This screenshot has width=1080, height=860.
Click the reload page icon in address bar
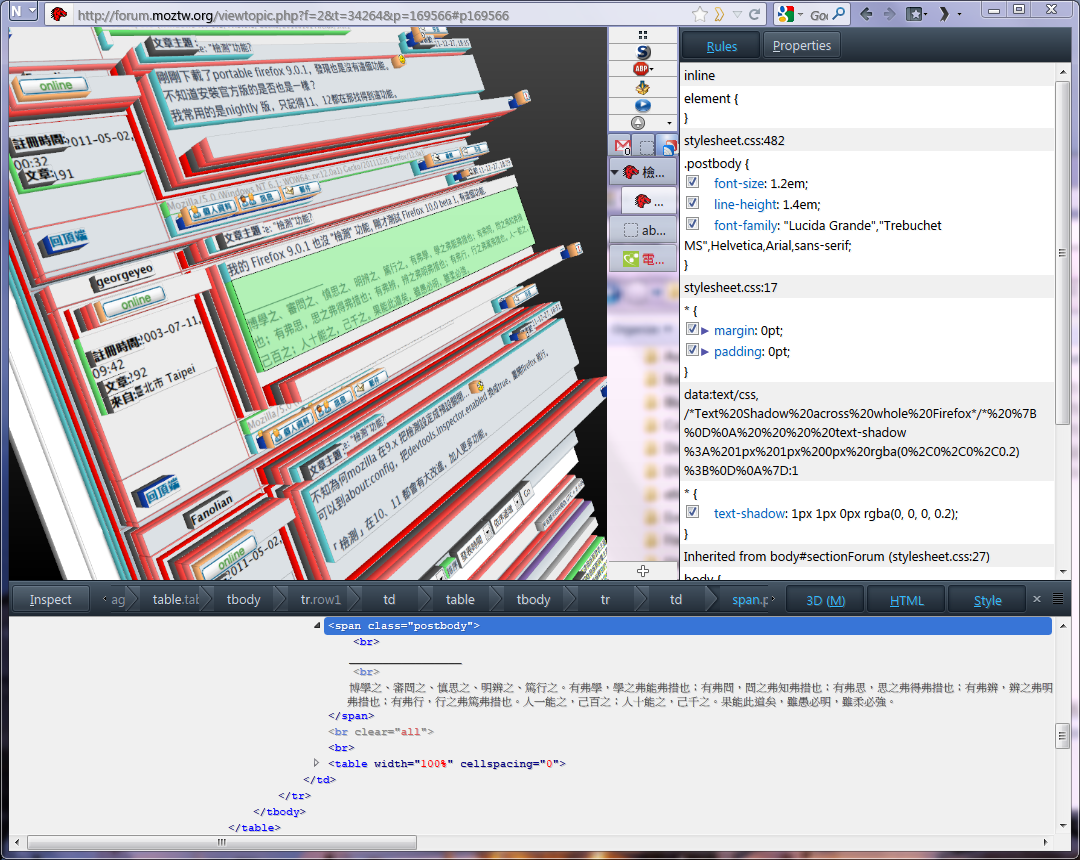click(755, 14)
